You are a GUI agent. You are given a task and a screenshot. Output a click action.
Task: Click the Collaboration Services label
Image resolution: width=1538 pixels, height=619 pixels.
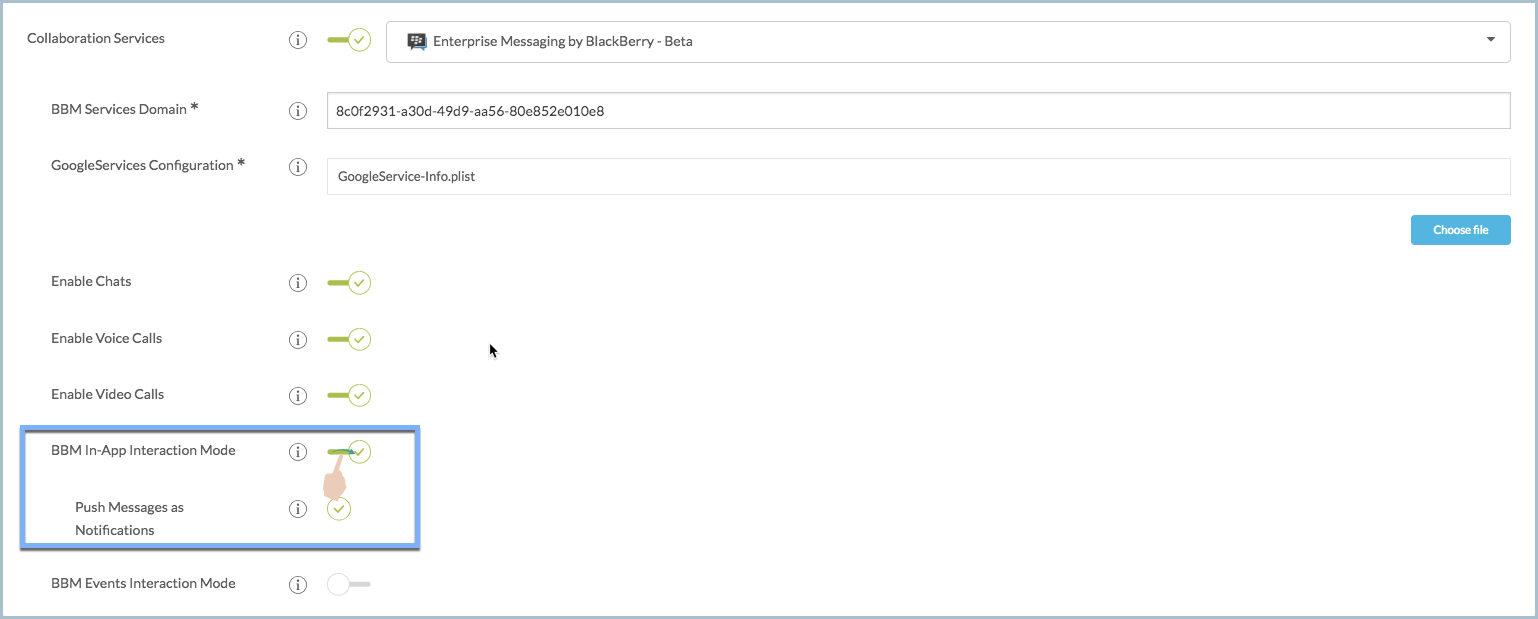click(x=96, y=38)
